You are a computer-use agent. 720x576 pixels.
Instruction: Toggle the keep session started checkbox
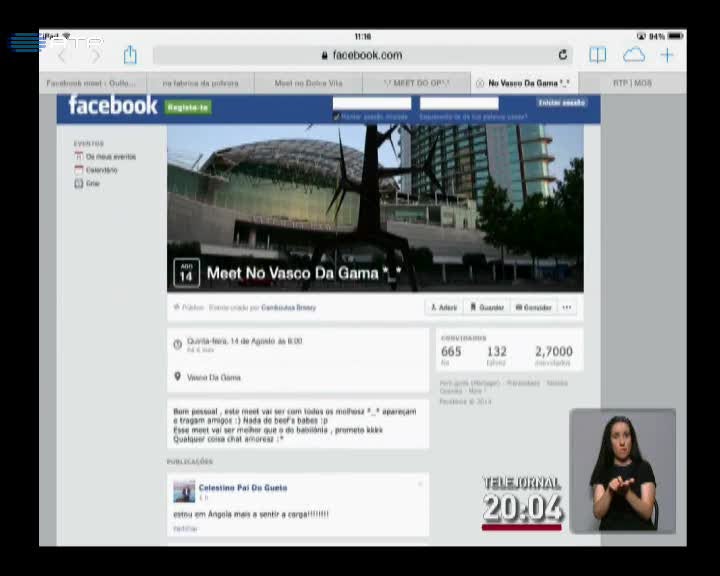337,117
